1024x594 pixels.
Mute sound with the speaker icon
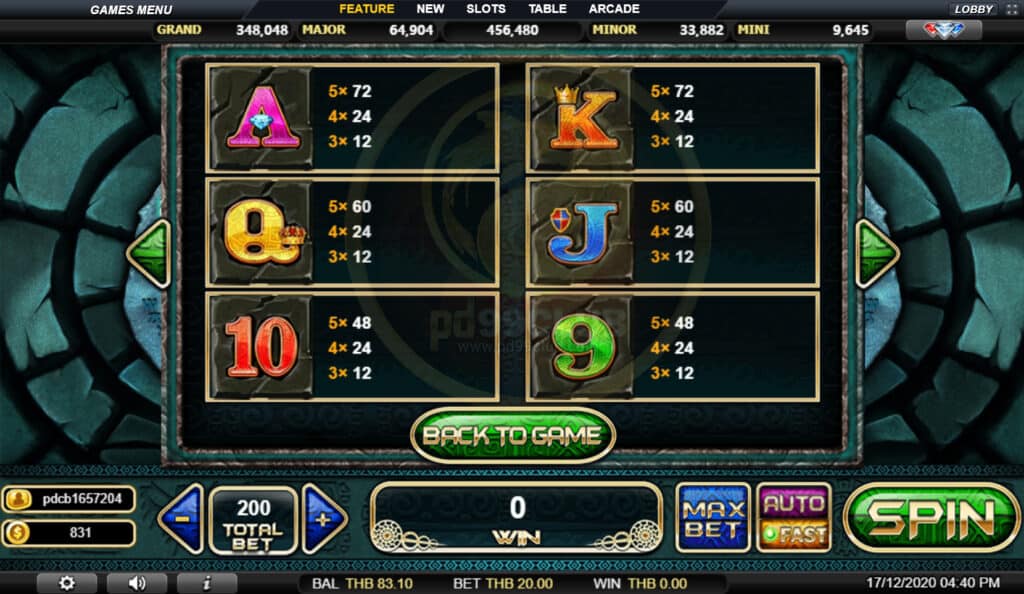(x=136, y=583)
